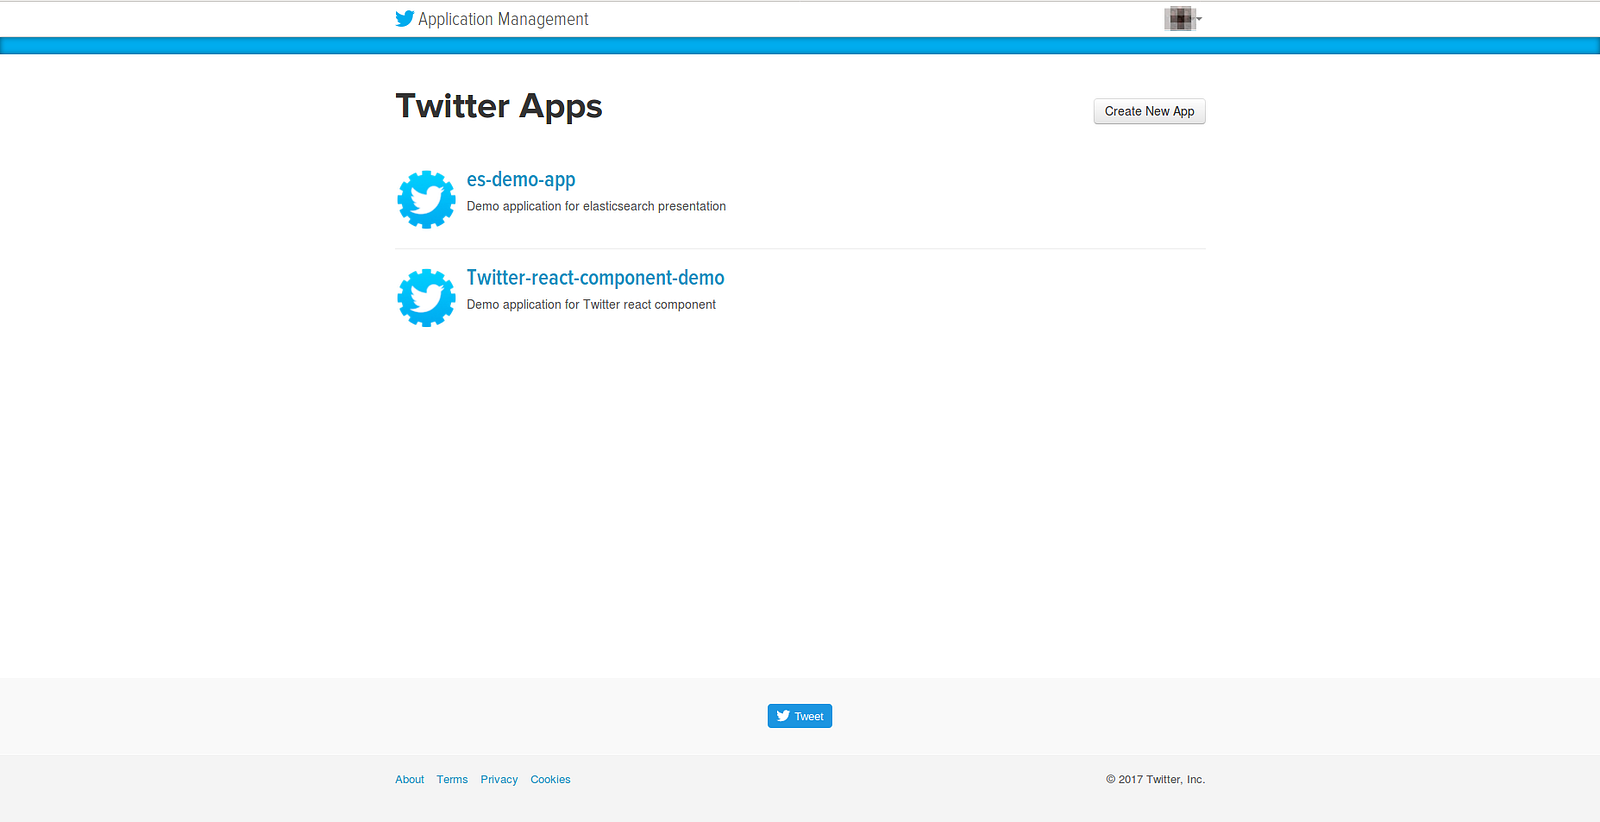Open the Terms link

(x=452, y=780)
